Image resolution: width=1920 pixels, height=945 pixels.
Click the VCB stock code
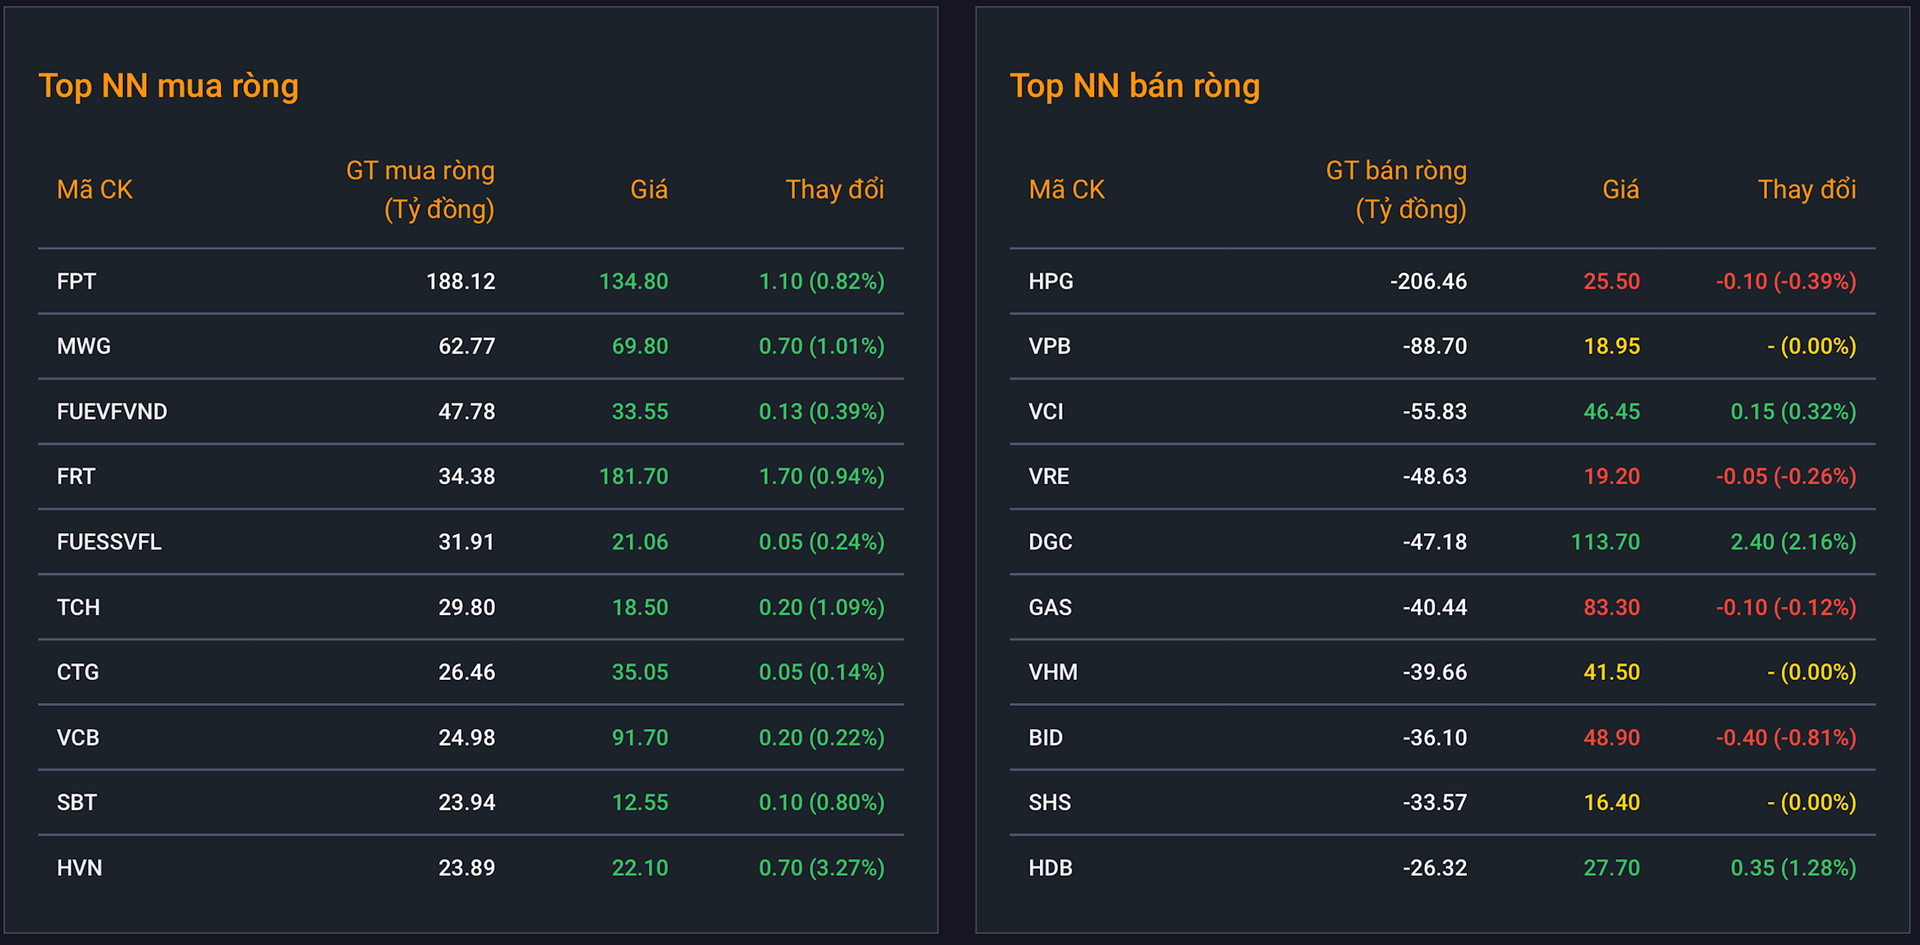[78, 738]
